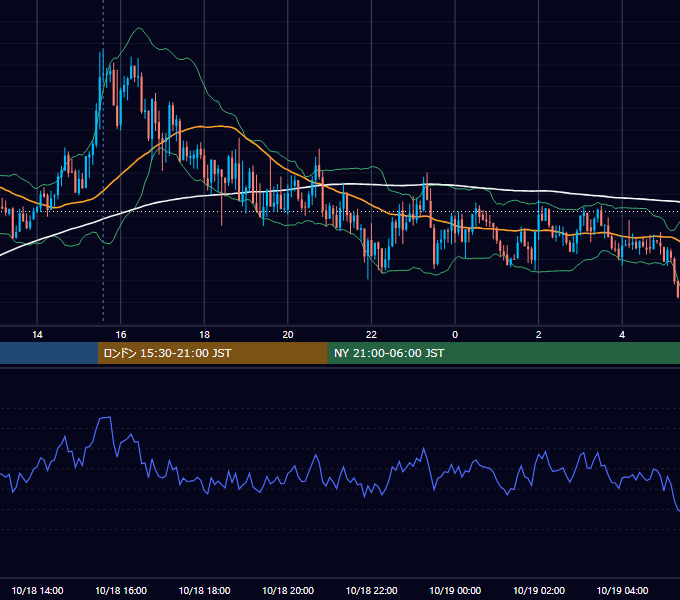The width and height of the screenshot is (680, 600).
Task: Click the blue session bar before ロンドン
Action: [x=49, y=353]
